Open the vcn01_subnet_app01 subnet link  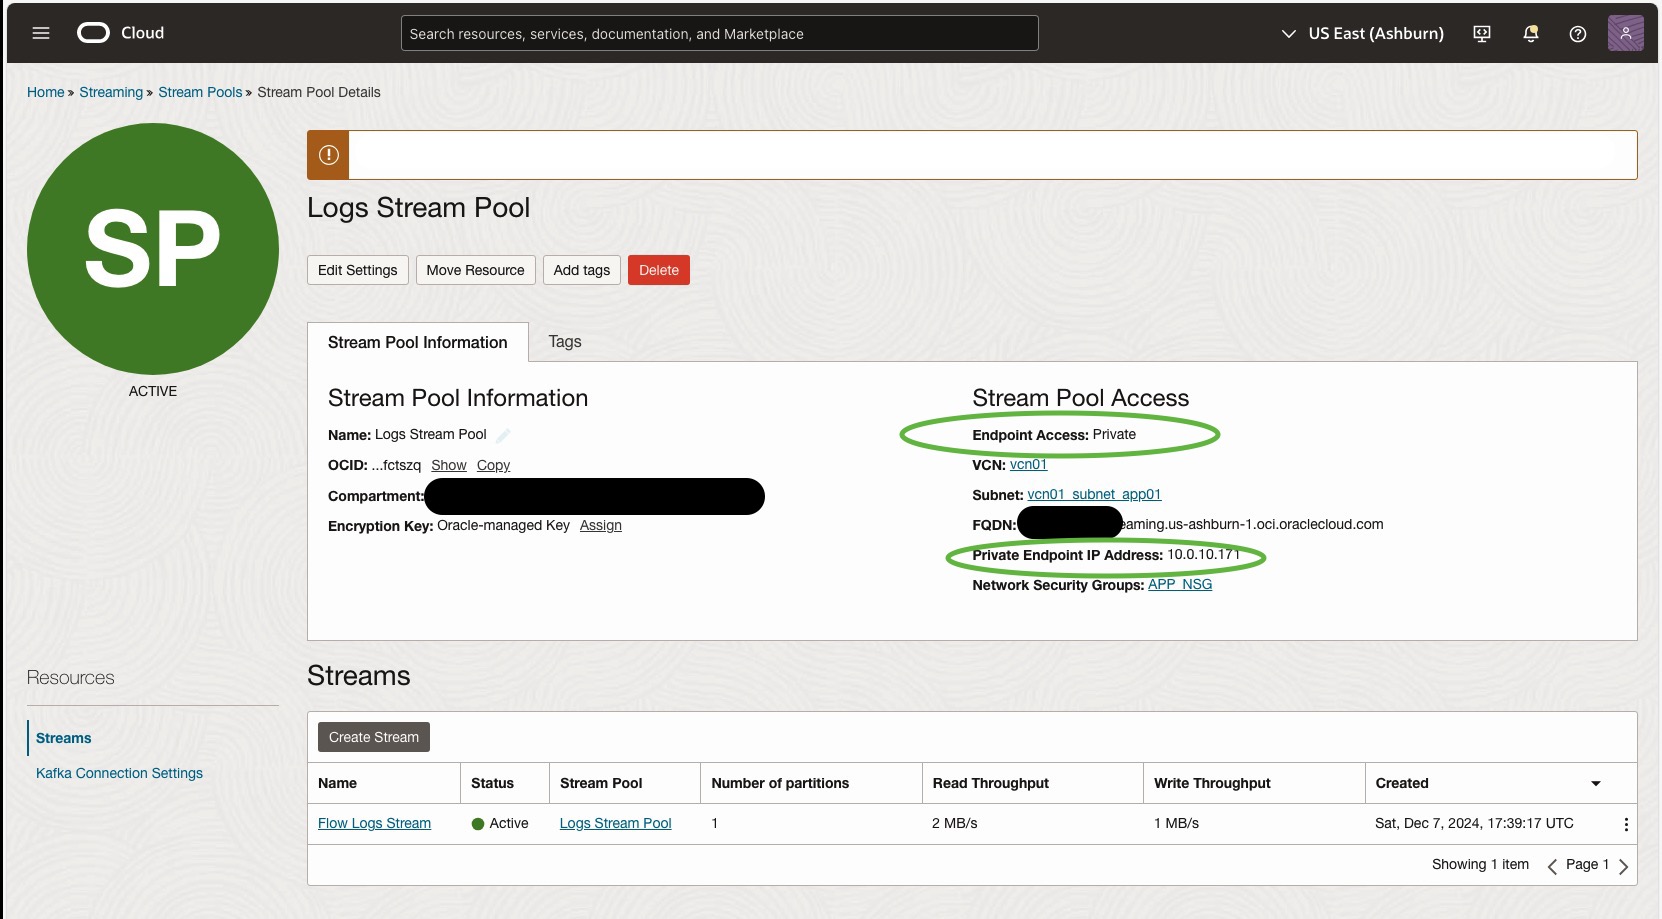(x=1094, y=494)
